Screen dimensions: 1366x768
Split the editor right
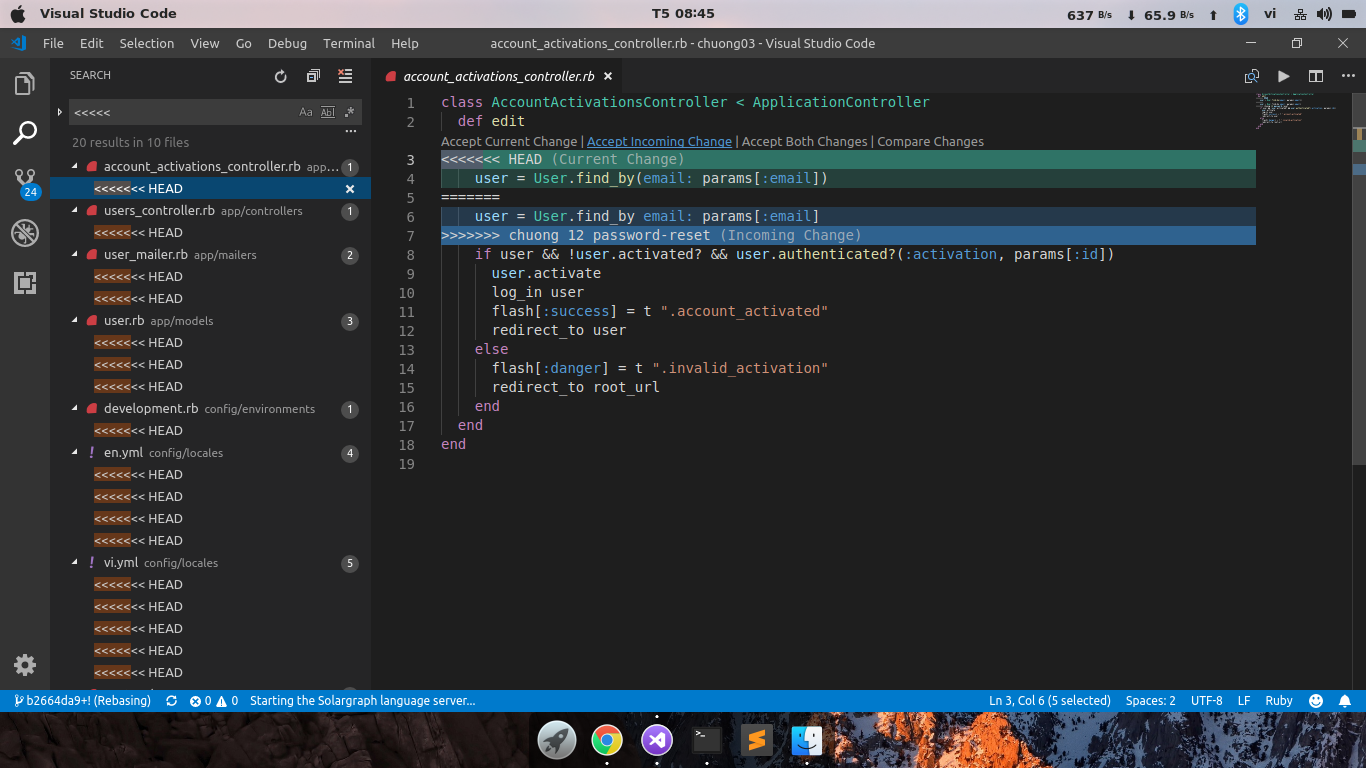click(1316, 76)
